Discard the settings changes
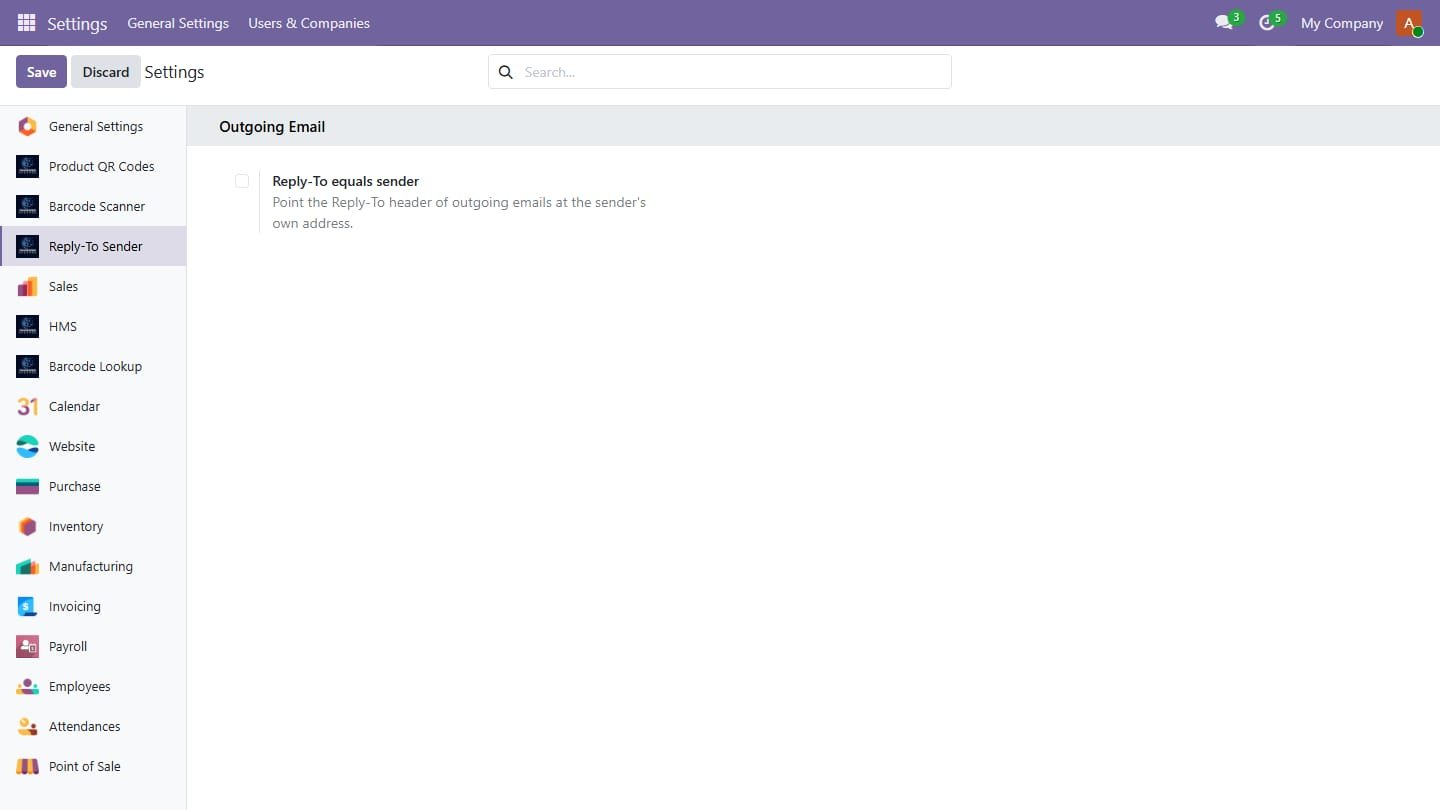The height and width of the screenshot is (810, 1440). (106, 72)
